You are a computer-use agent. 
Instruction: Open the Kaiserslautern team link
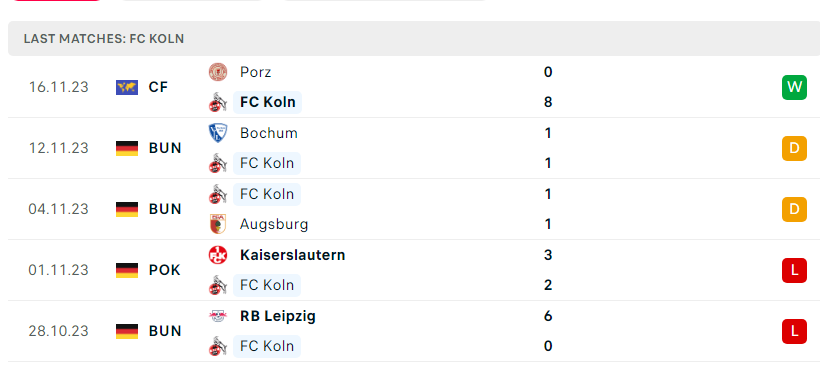pyautogui.click(x=292, y=255)
